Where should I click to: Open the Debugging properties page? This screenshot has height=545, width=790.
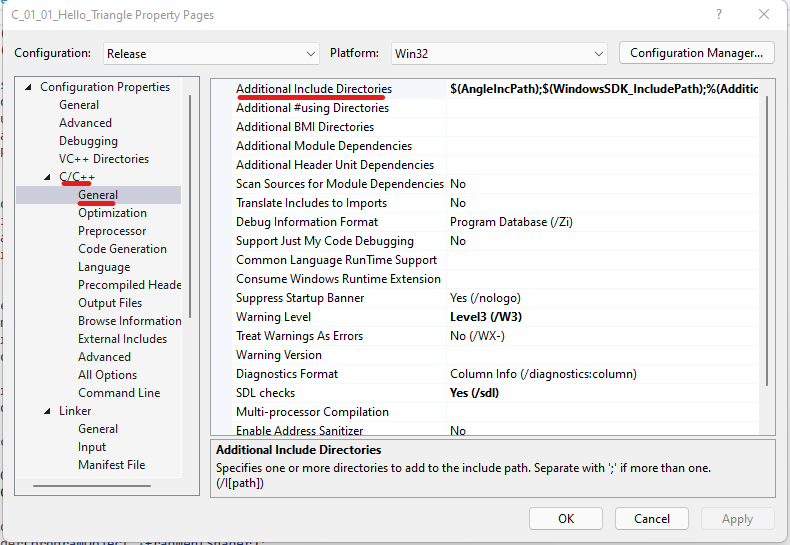click(x=88, y=141)
